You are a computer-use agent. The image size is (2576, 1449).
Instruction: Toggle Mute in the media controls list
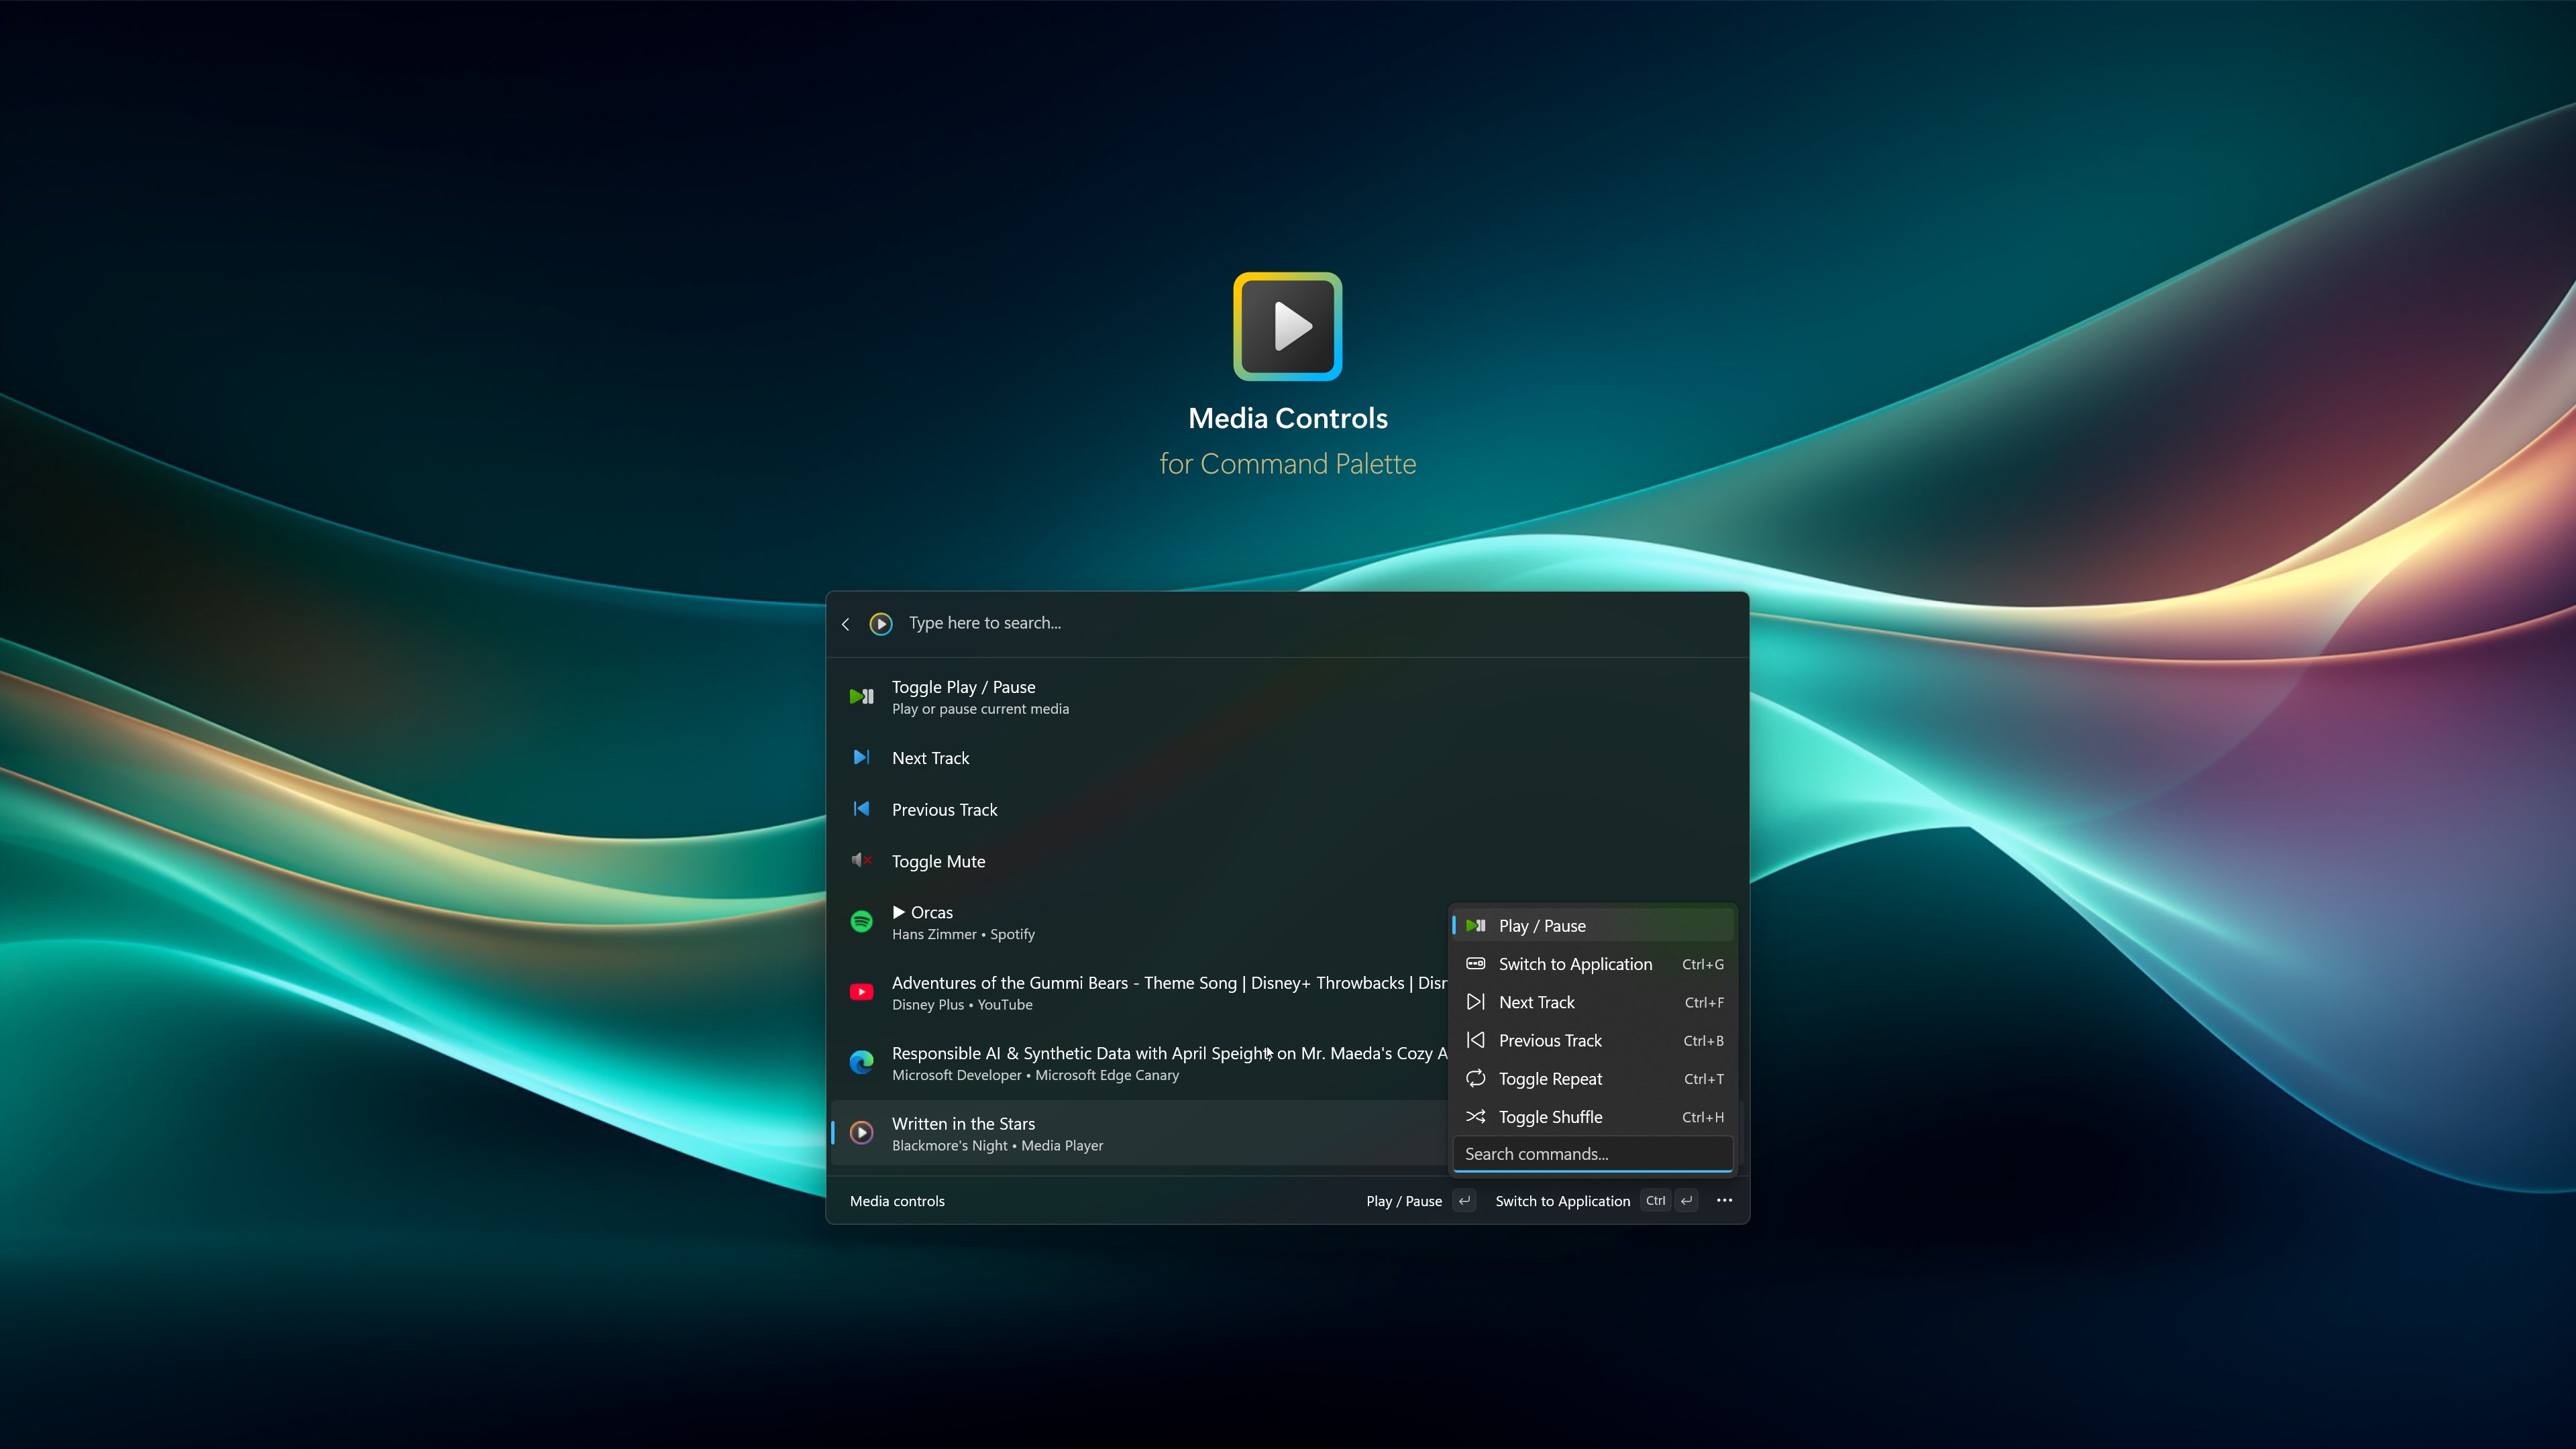point(938,862)
